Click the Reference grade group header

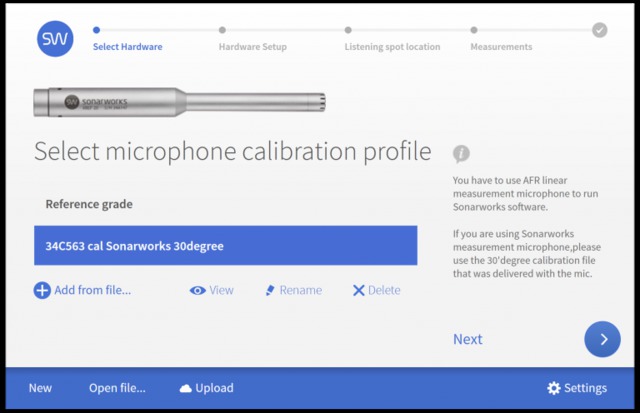[x=89, y=204]
